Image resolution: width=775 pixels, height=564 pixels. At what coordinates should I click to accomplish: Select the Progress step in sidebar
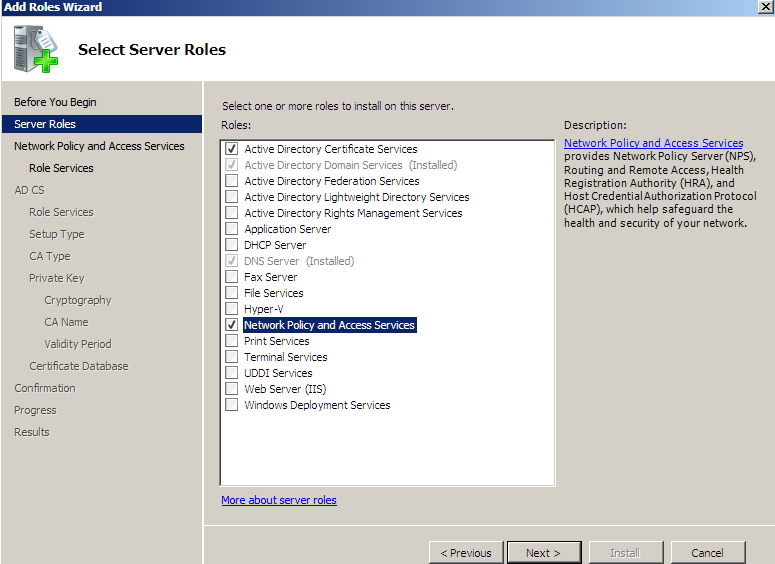pos(35,410)
